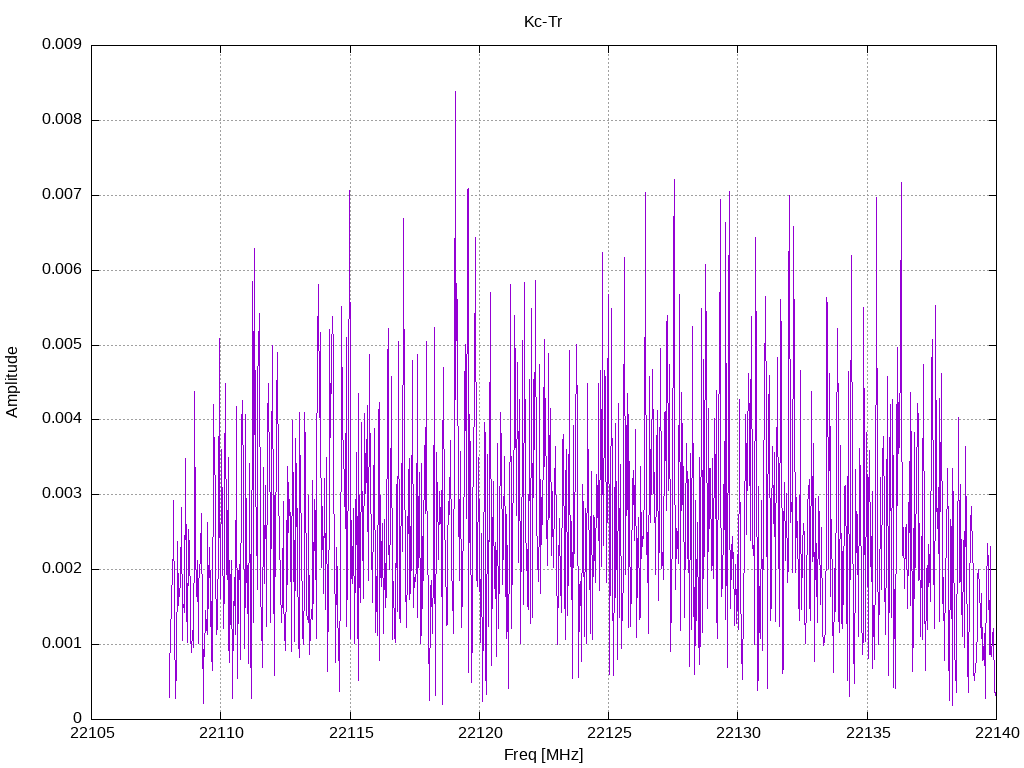Click the tallest spectrum peak near 22119 MHz
The height and width of the screenshot is (768, 1024).
click(455, 93)
